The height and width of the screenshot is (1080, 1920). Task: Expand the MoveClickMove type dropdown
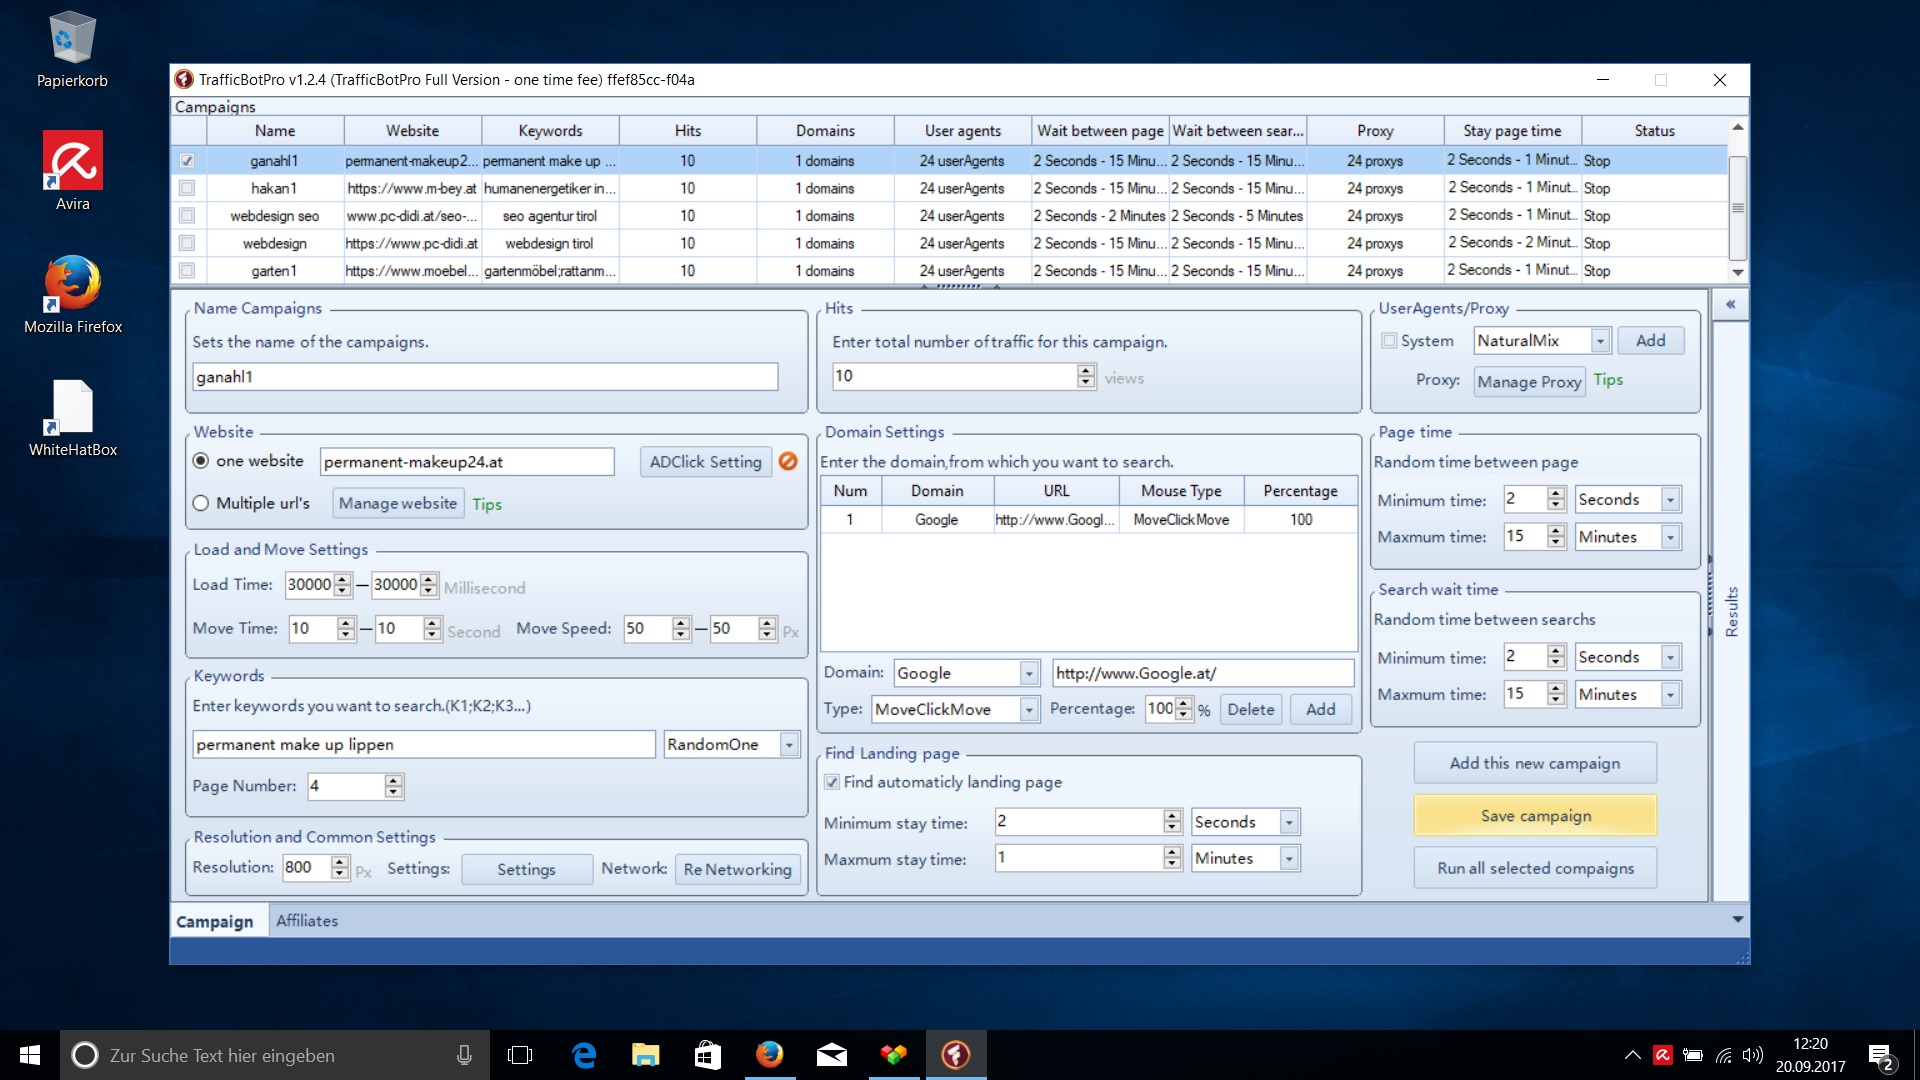click(x=1028, y=709)
